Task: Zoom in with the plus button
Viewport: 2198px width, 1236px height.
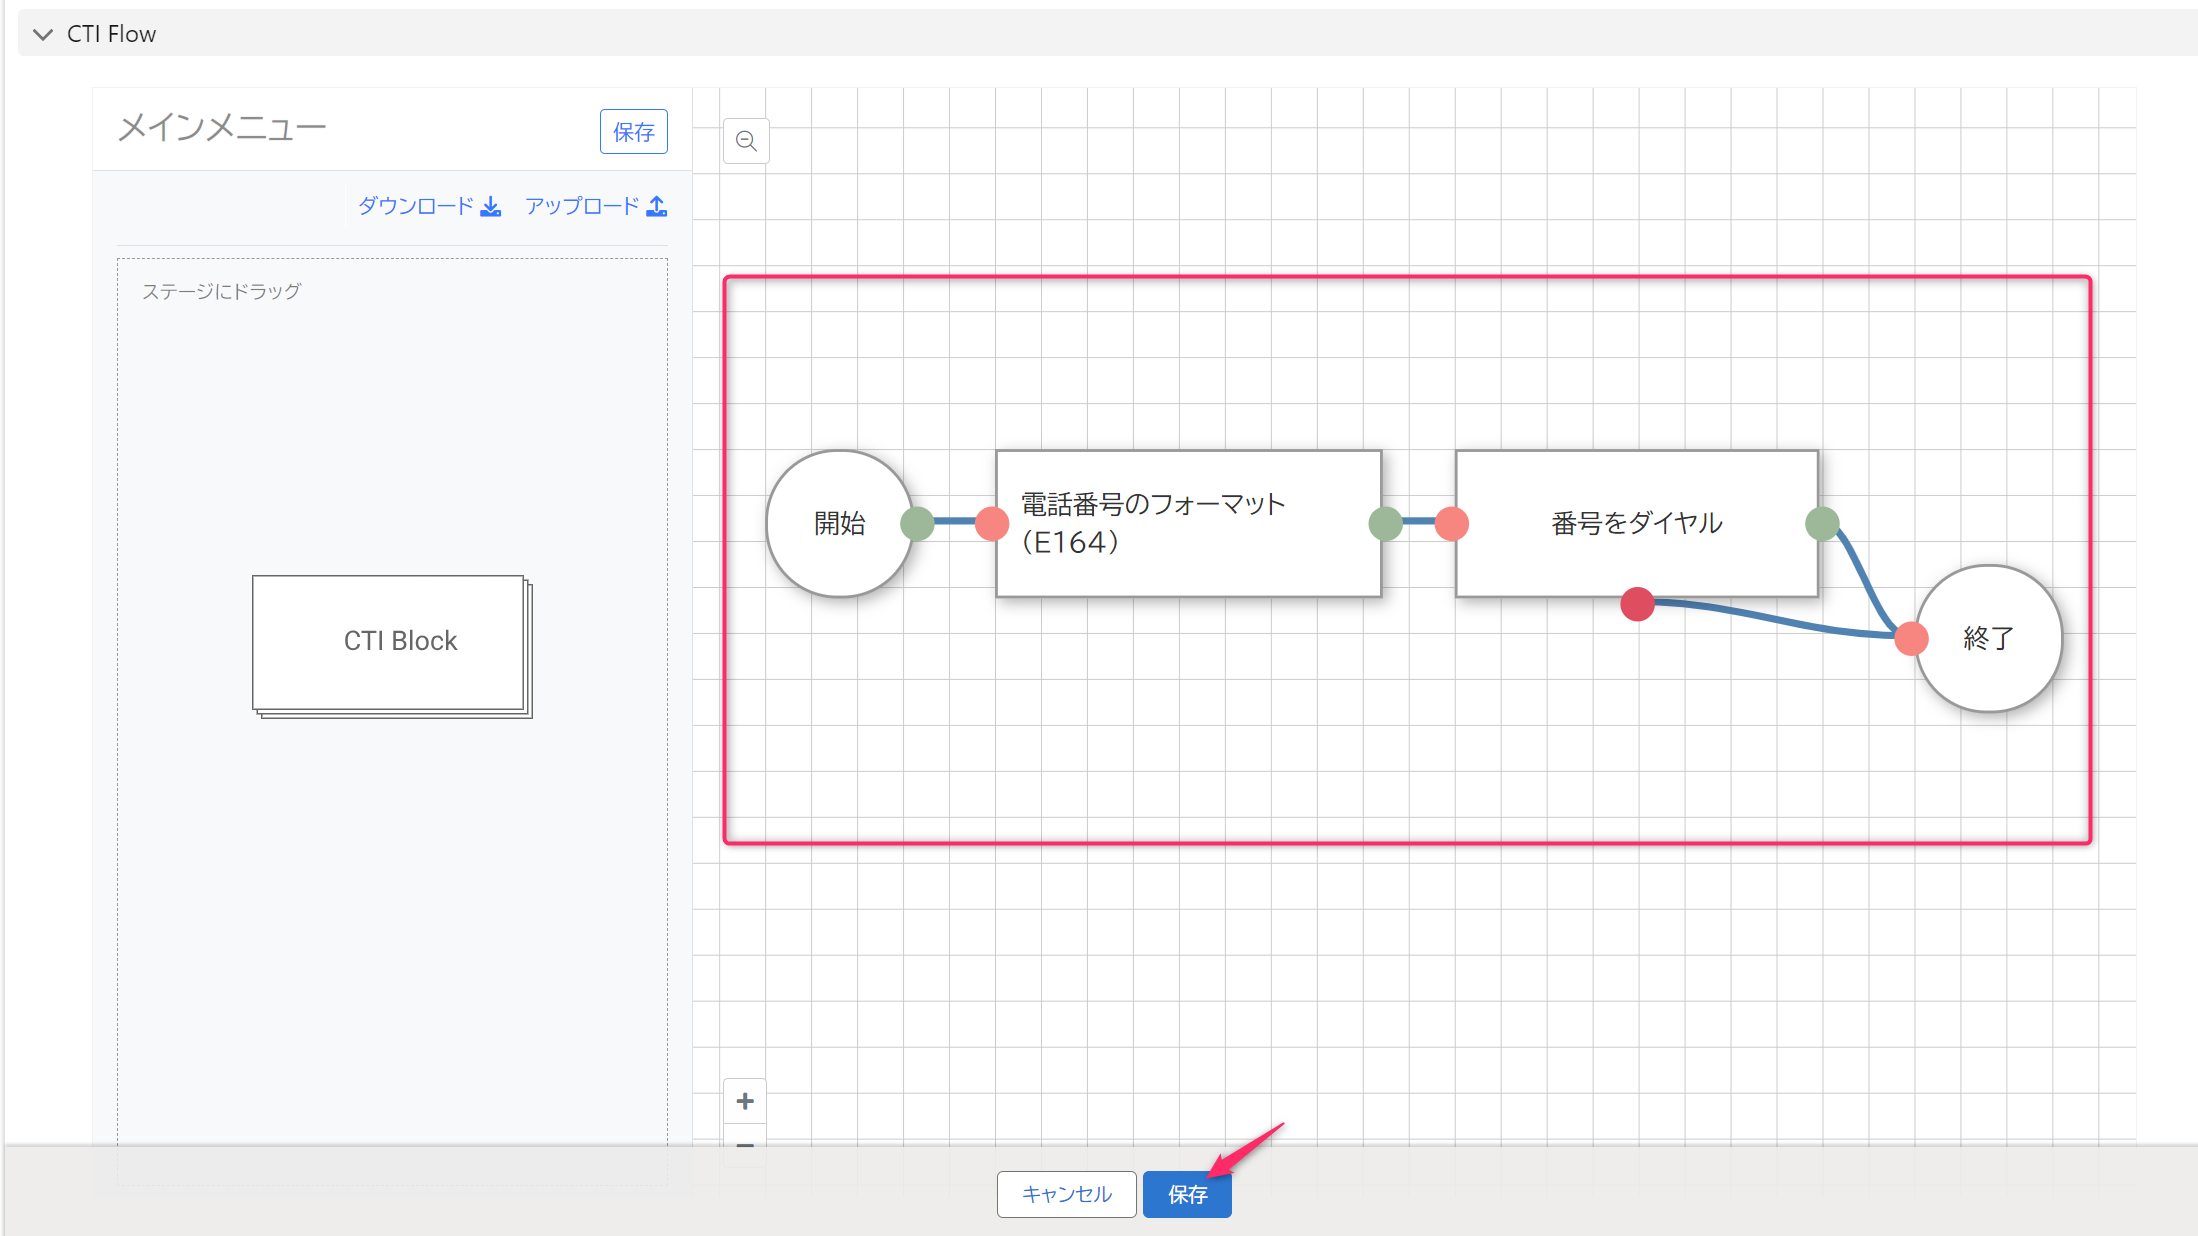Action: click(x=745, y=1101)
